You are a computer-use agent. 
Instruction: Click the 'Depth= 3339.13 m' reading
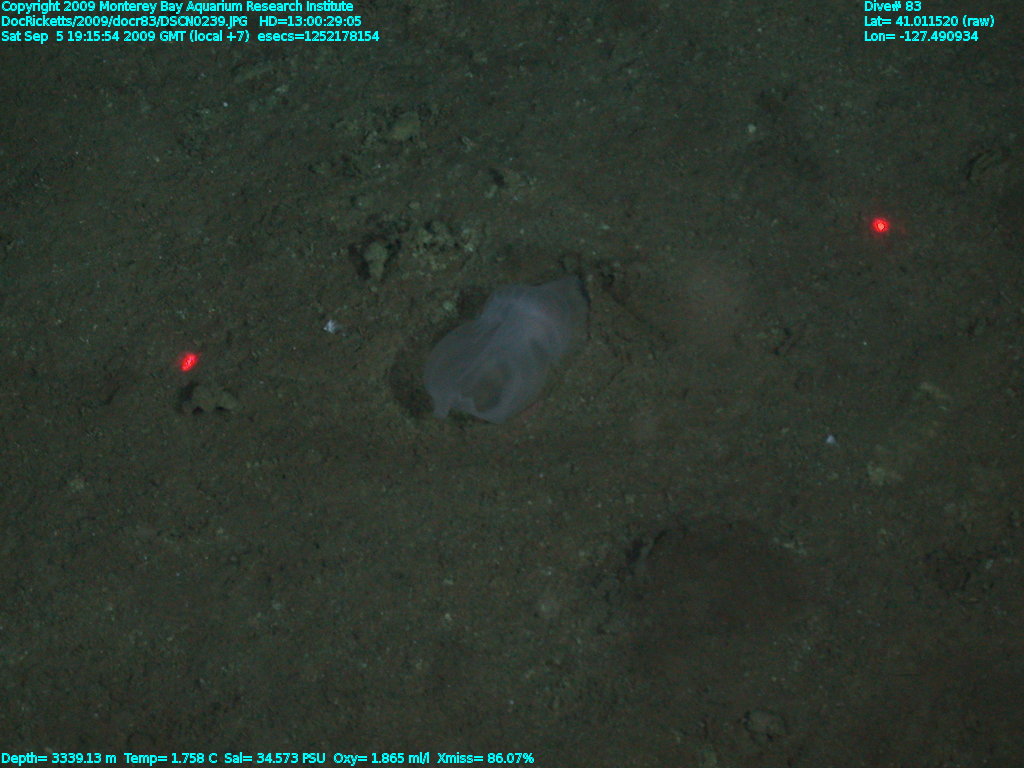tap(59, 758)
